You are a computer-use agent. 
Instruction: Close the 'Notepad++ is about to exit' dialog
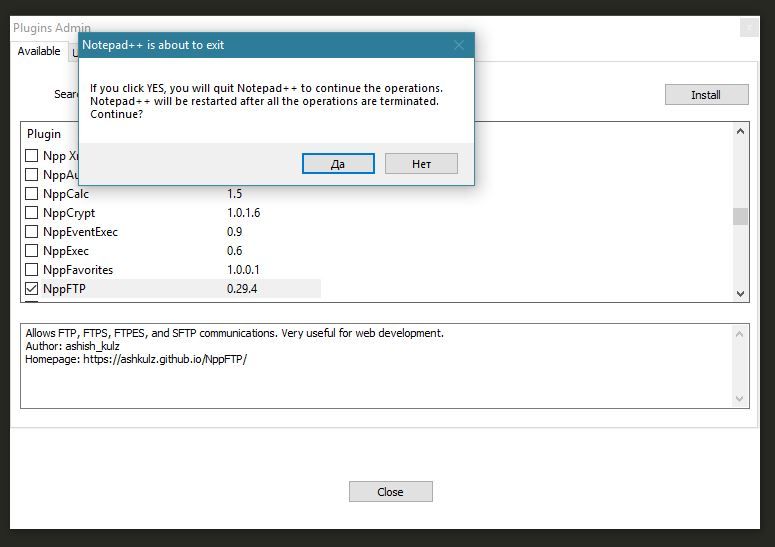(459, 45)
